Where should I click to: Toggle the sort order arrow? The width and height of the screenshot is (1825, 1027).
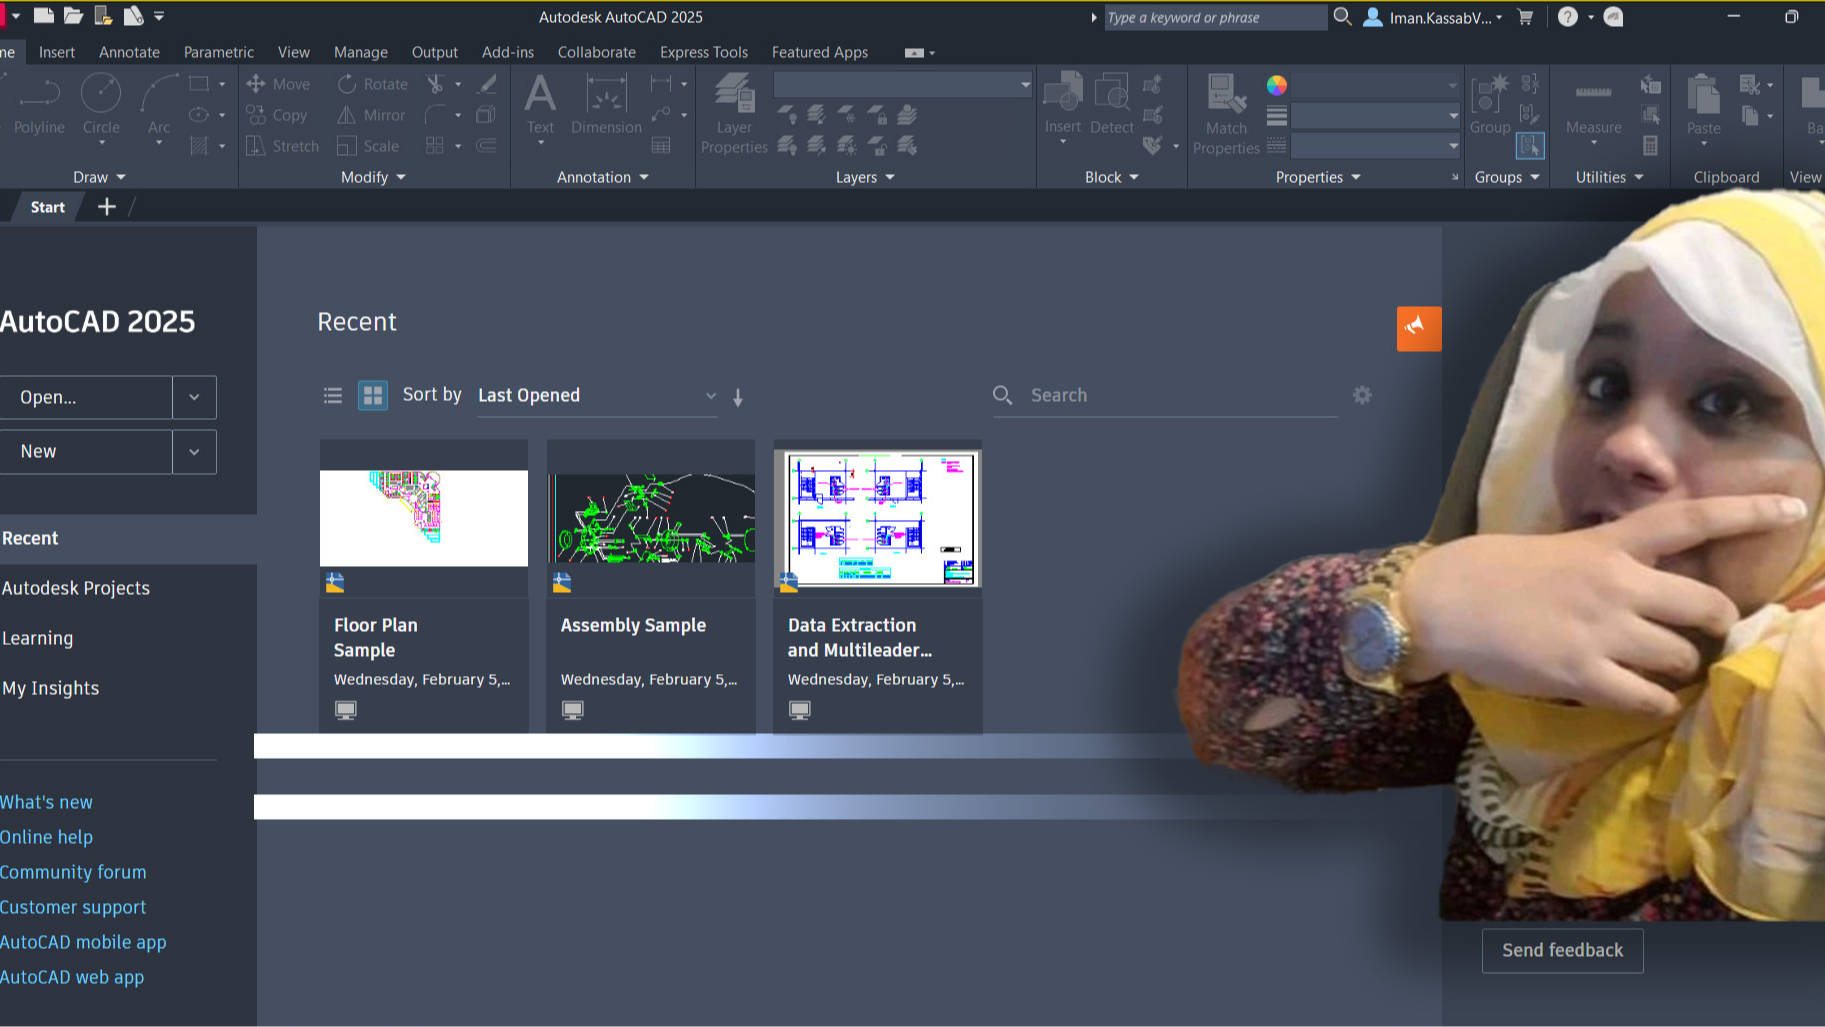(x=737, y=397)
